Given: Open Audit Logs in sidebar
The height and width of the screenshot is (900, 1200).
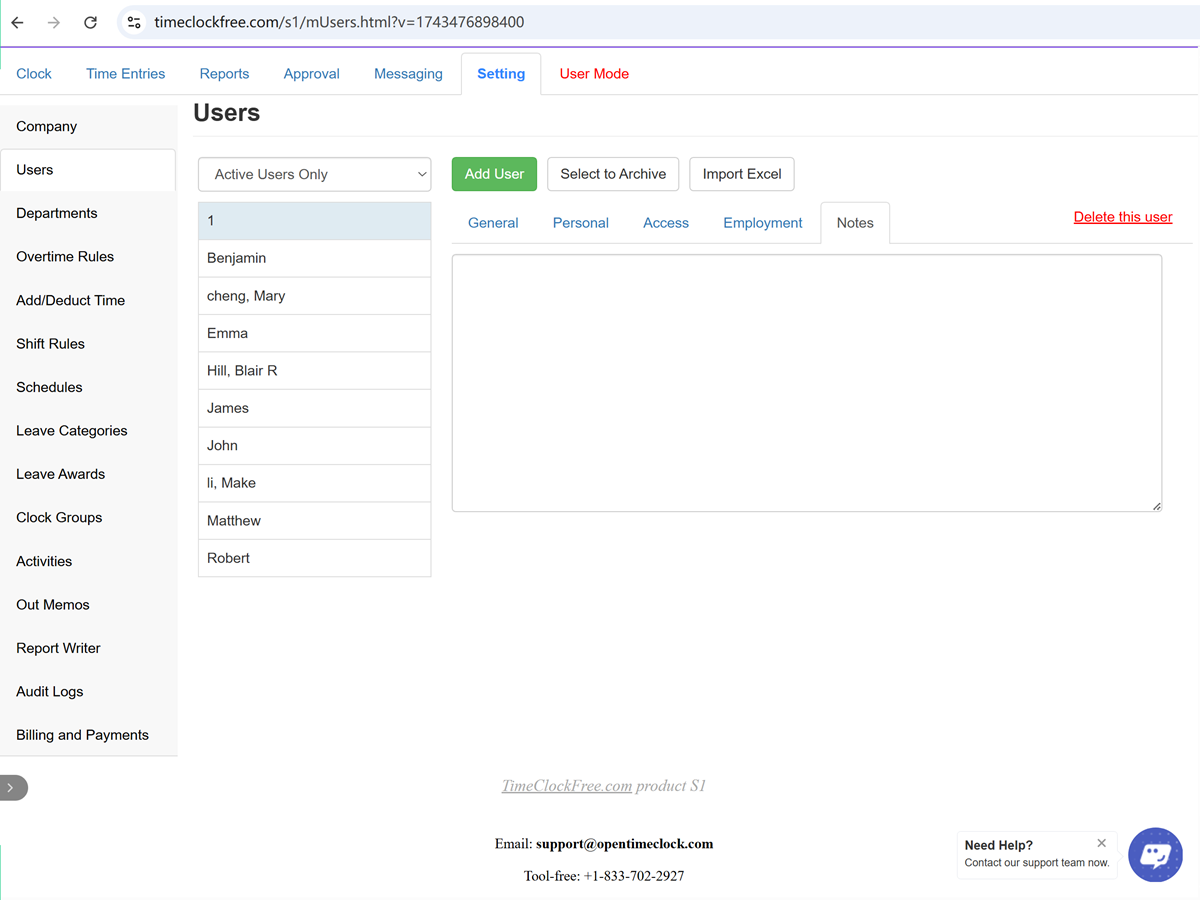Looking at the screenshot, I should point(88,692).
